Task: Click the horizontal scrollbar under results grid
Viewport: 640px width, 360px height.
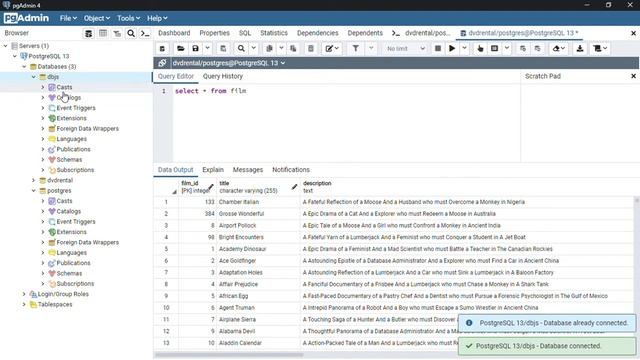Action: point(229,355)
